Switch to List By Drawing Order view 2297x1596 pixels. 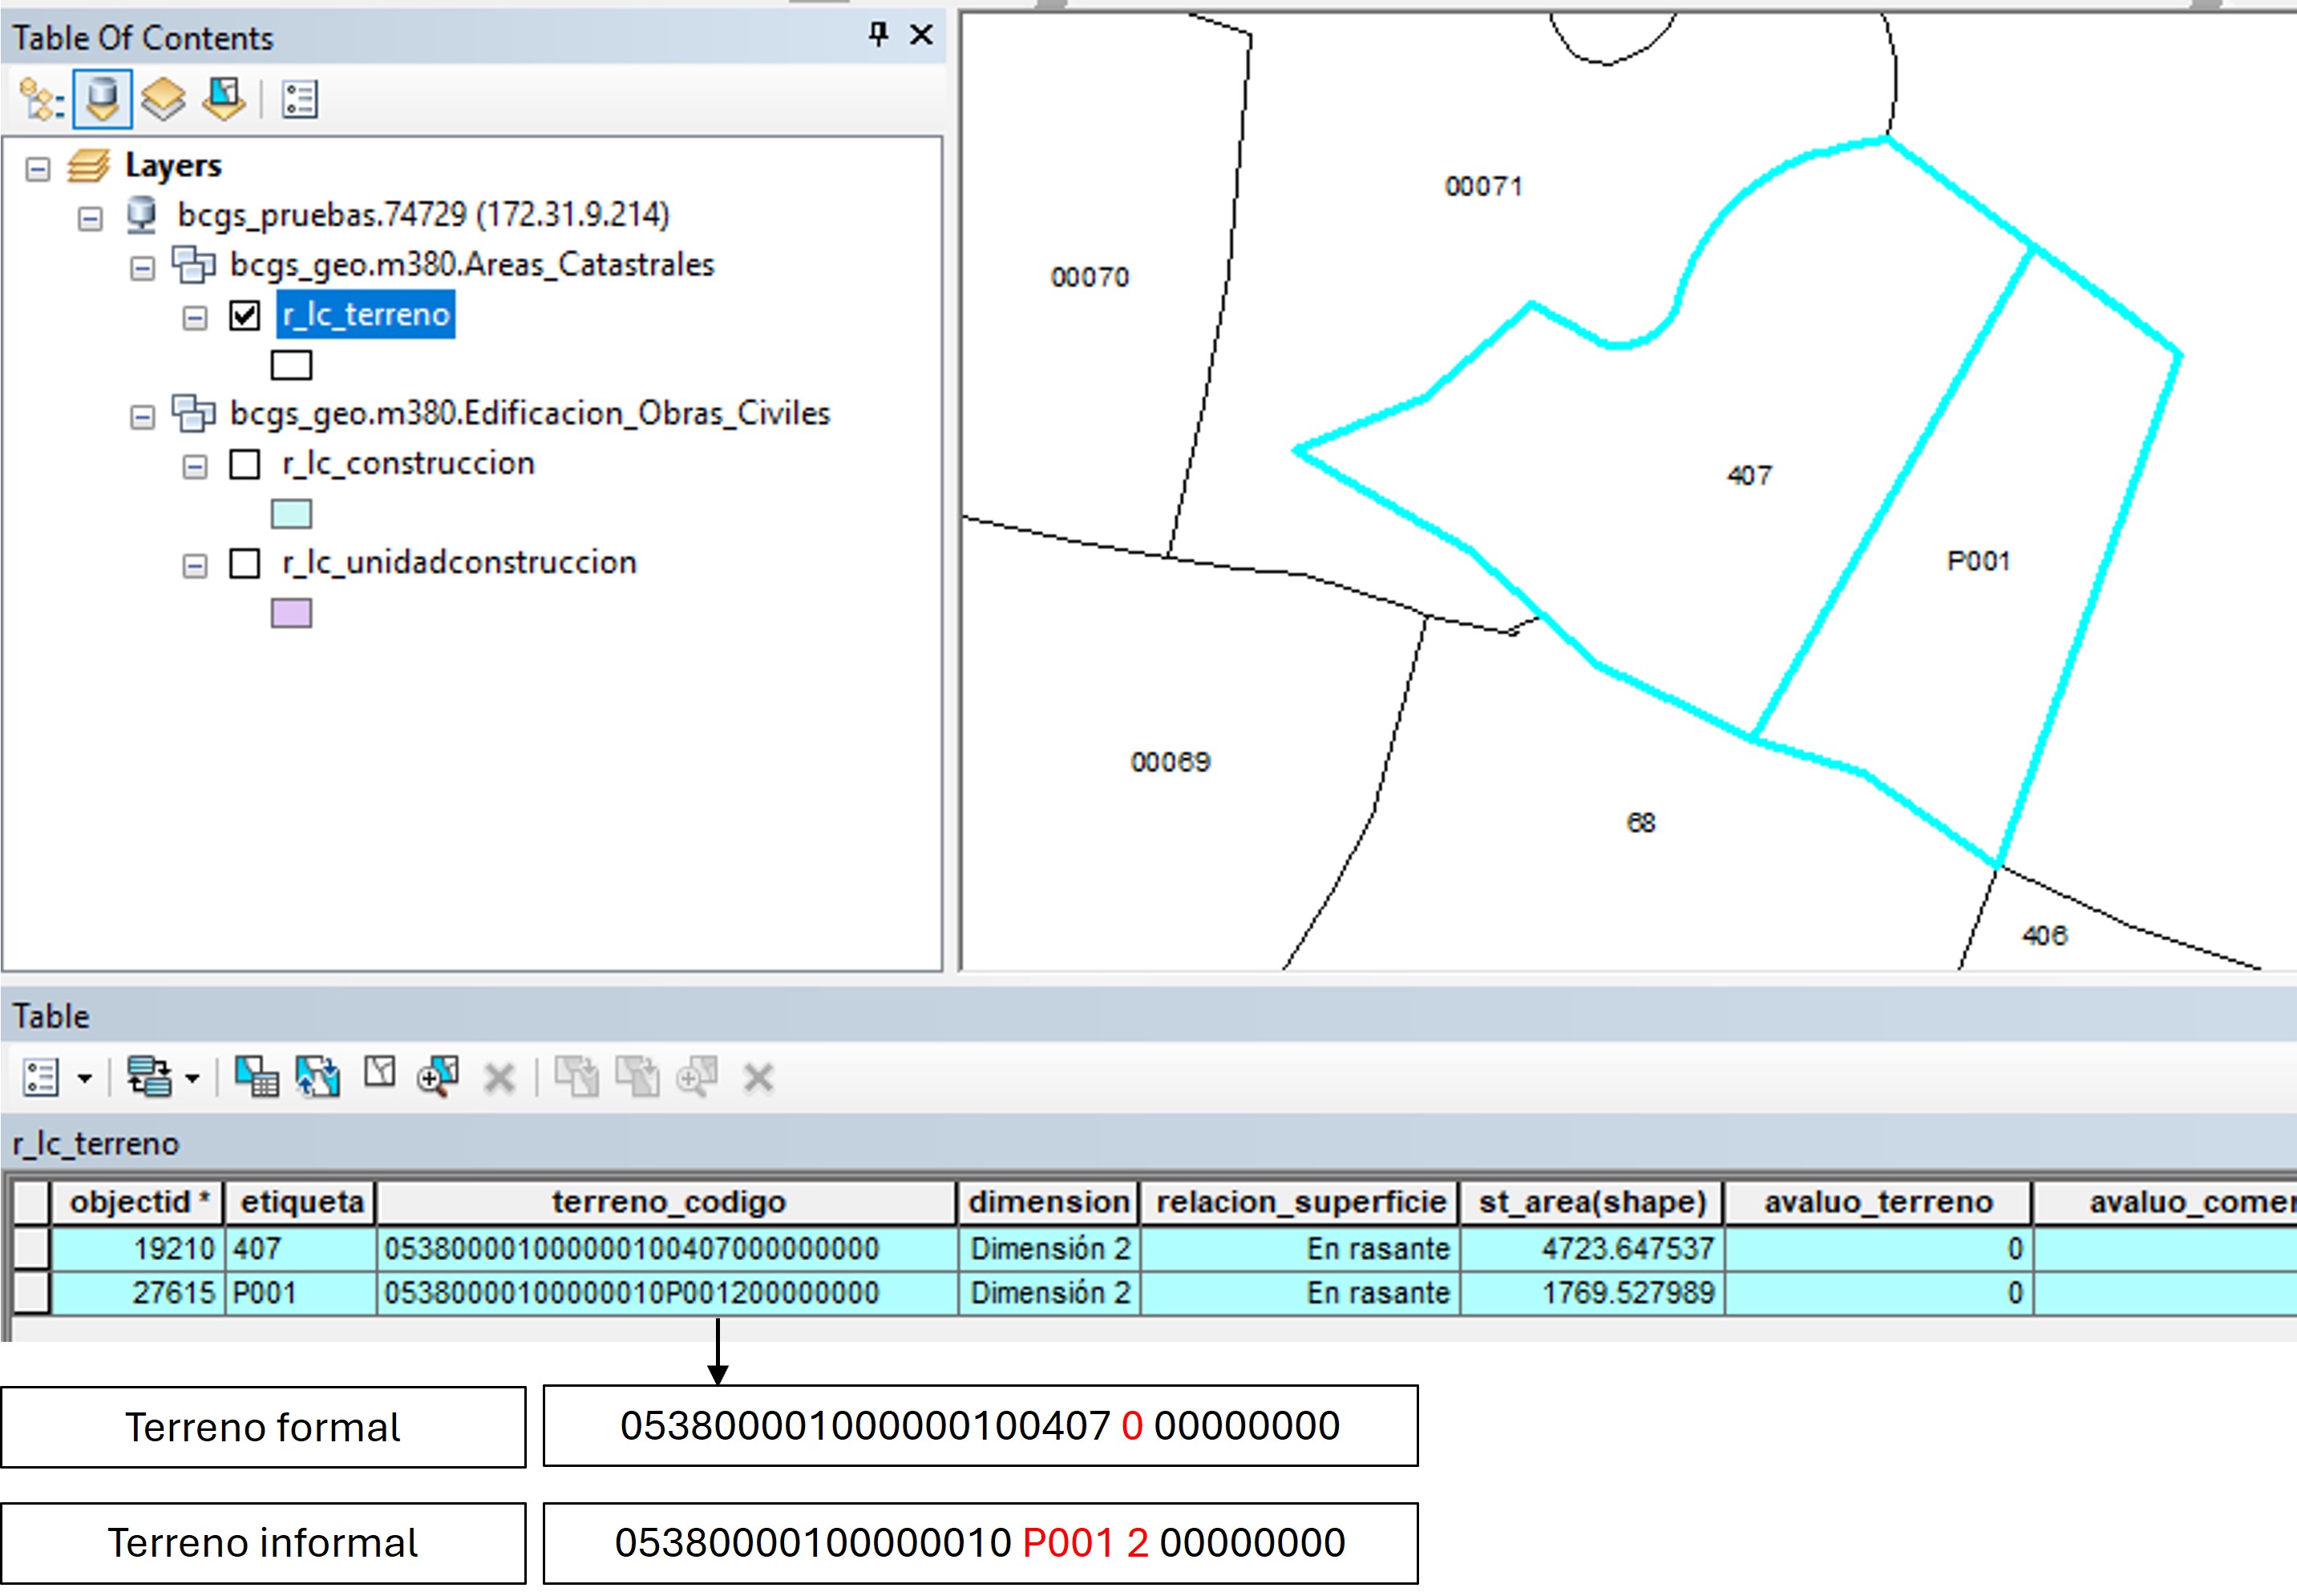tap(41, 100)
